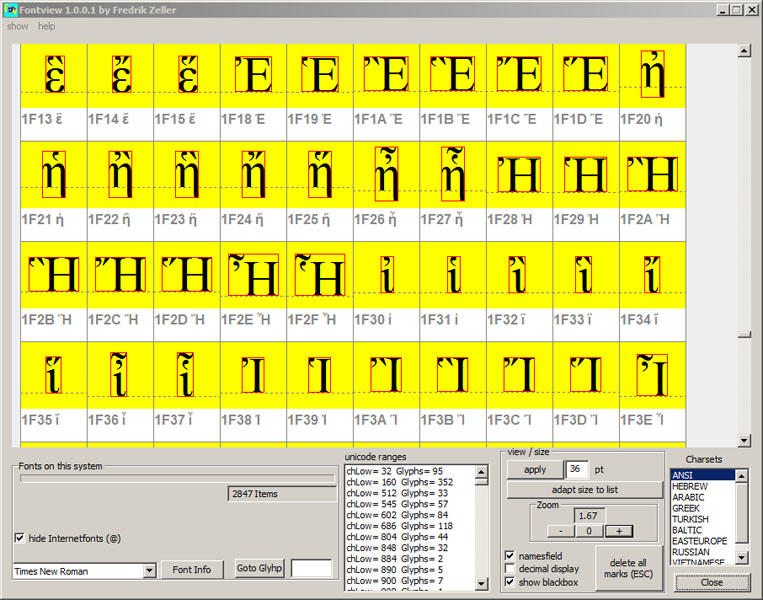Reset zoom with the 0 button

pyautogui.click(x=589, y=531)
